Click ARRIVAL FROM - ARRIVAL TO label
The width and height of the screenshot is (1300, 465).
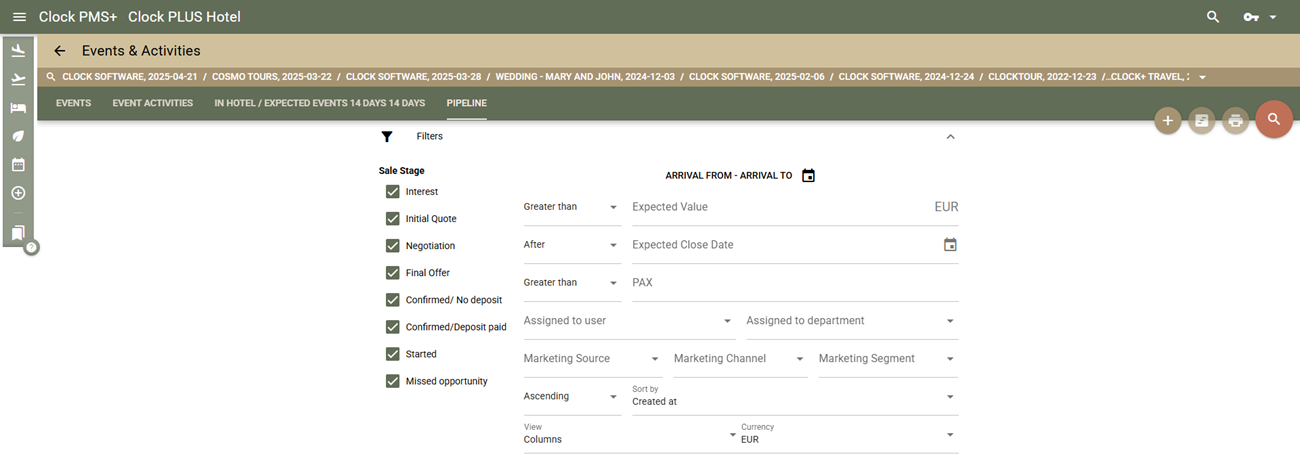(x=729, y=176)
